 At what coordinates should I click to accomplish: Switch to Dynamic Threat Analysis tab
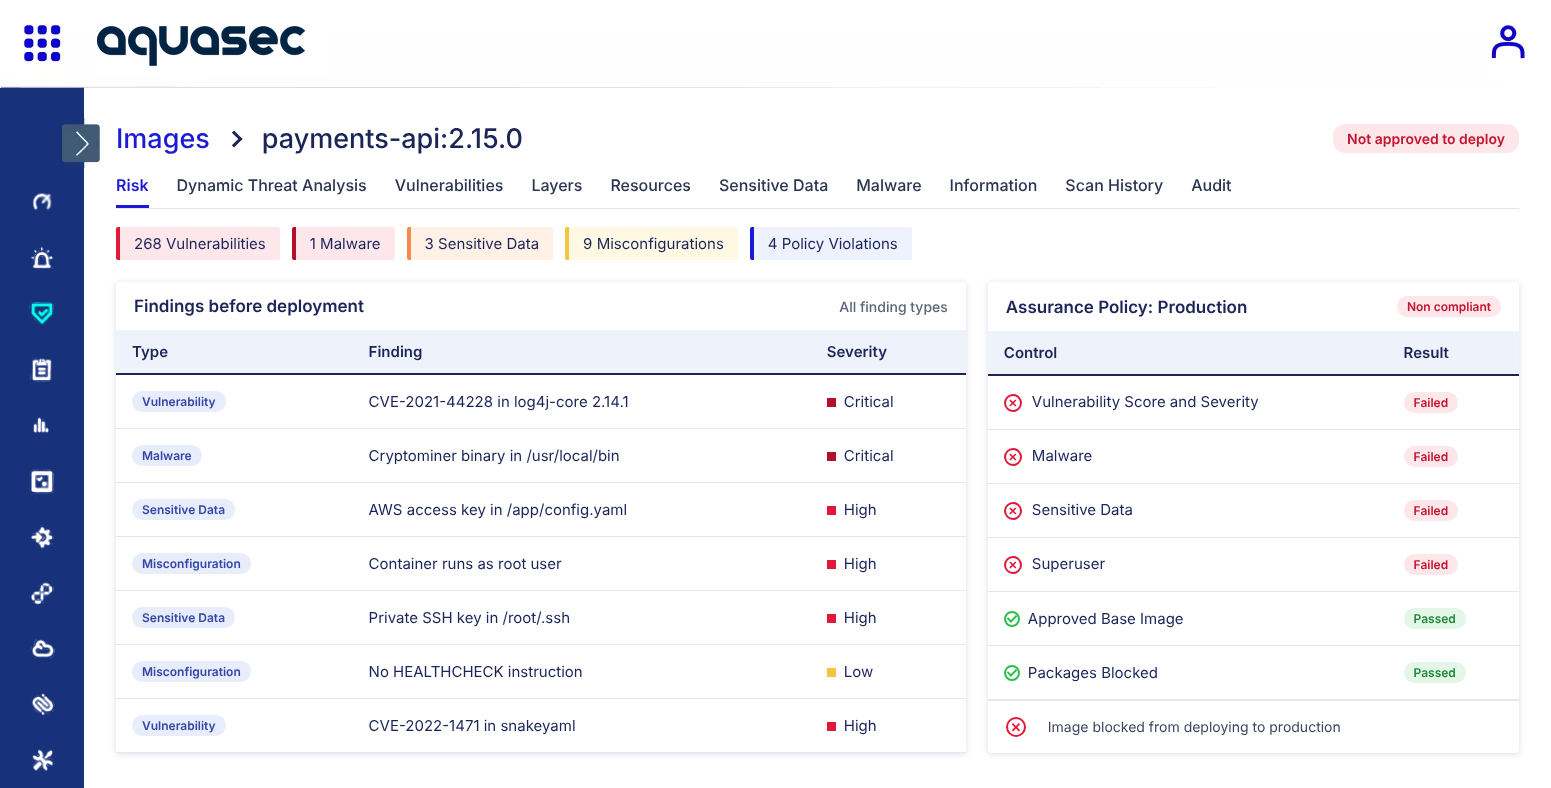tap(272, 186)
